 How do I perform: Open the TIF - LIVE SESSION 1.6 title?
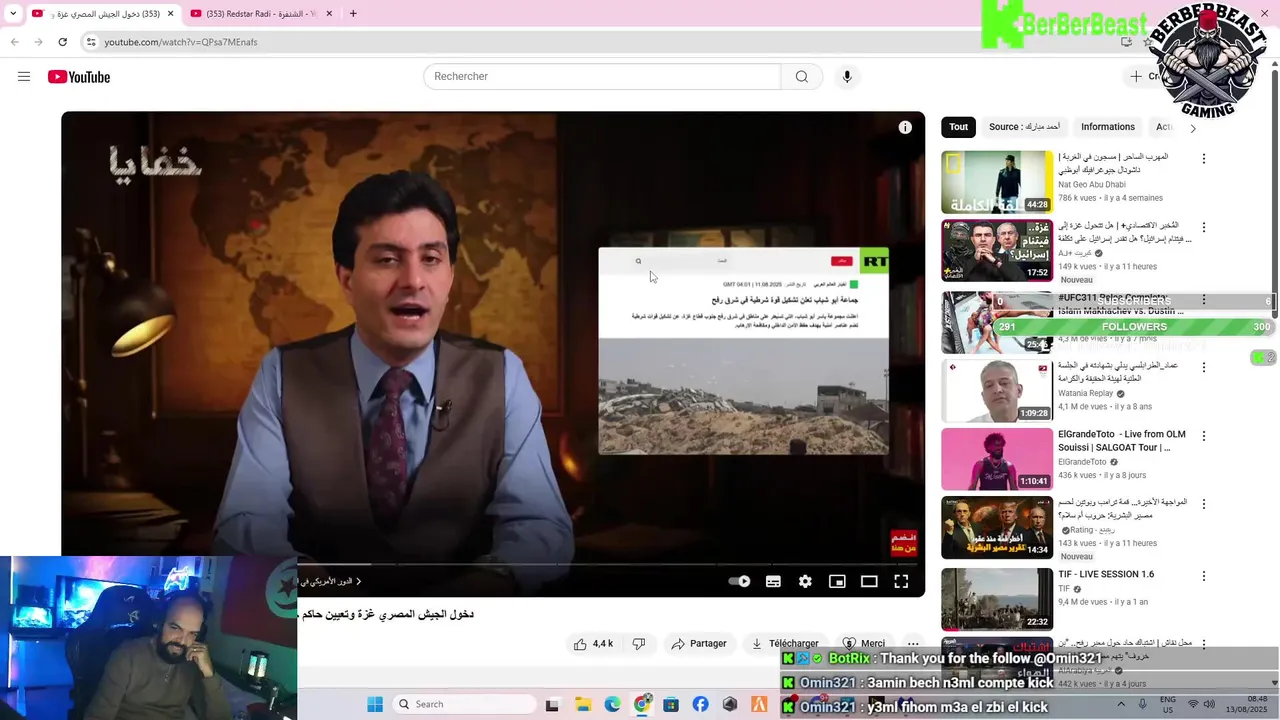pos(1106,575)
